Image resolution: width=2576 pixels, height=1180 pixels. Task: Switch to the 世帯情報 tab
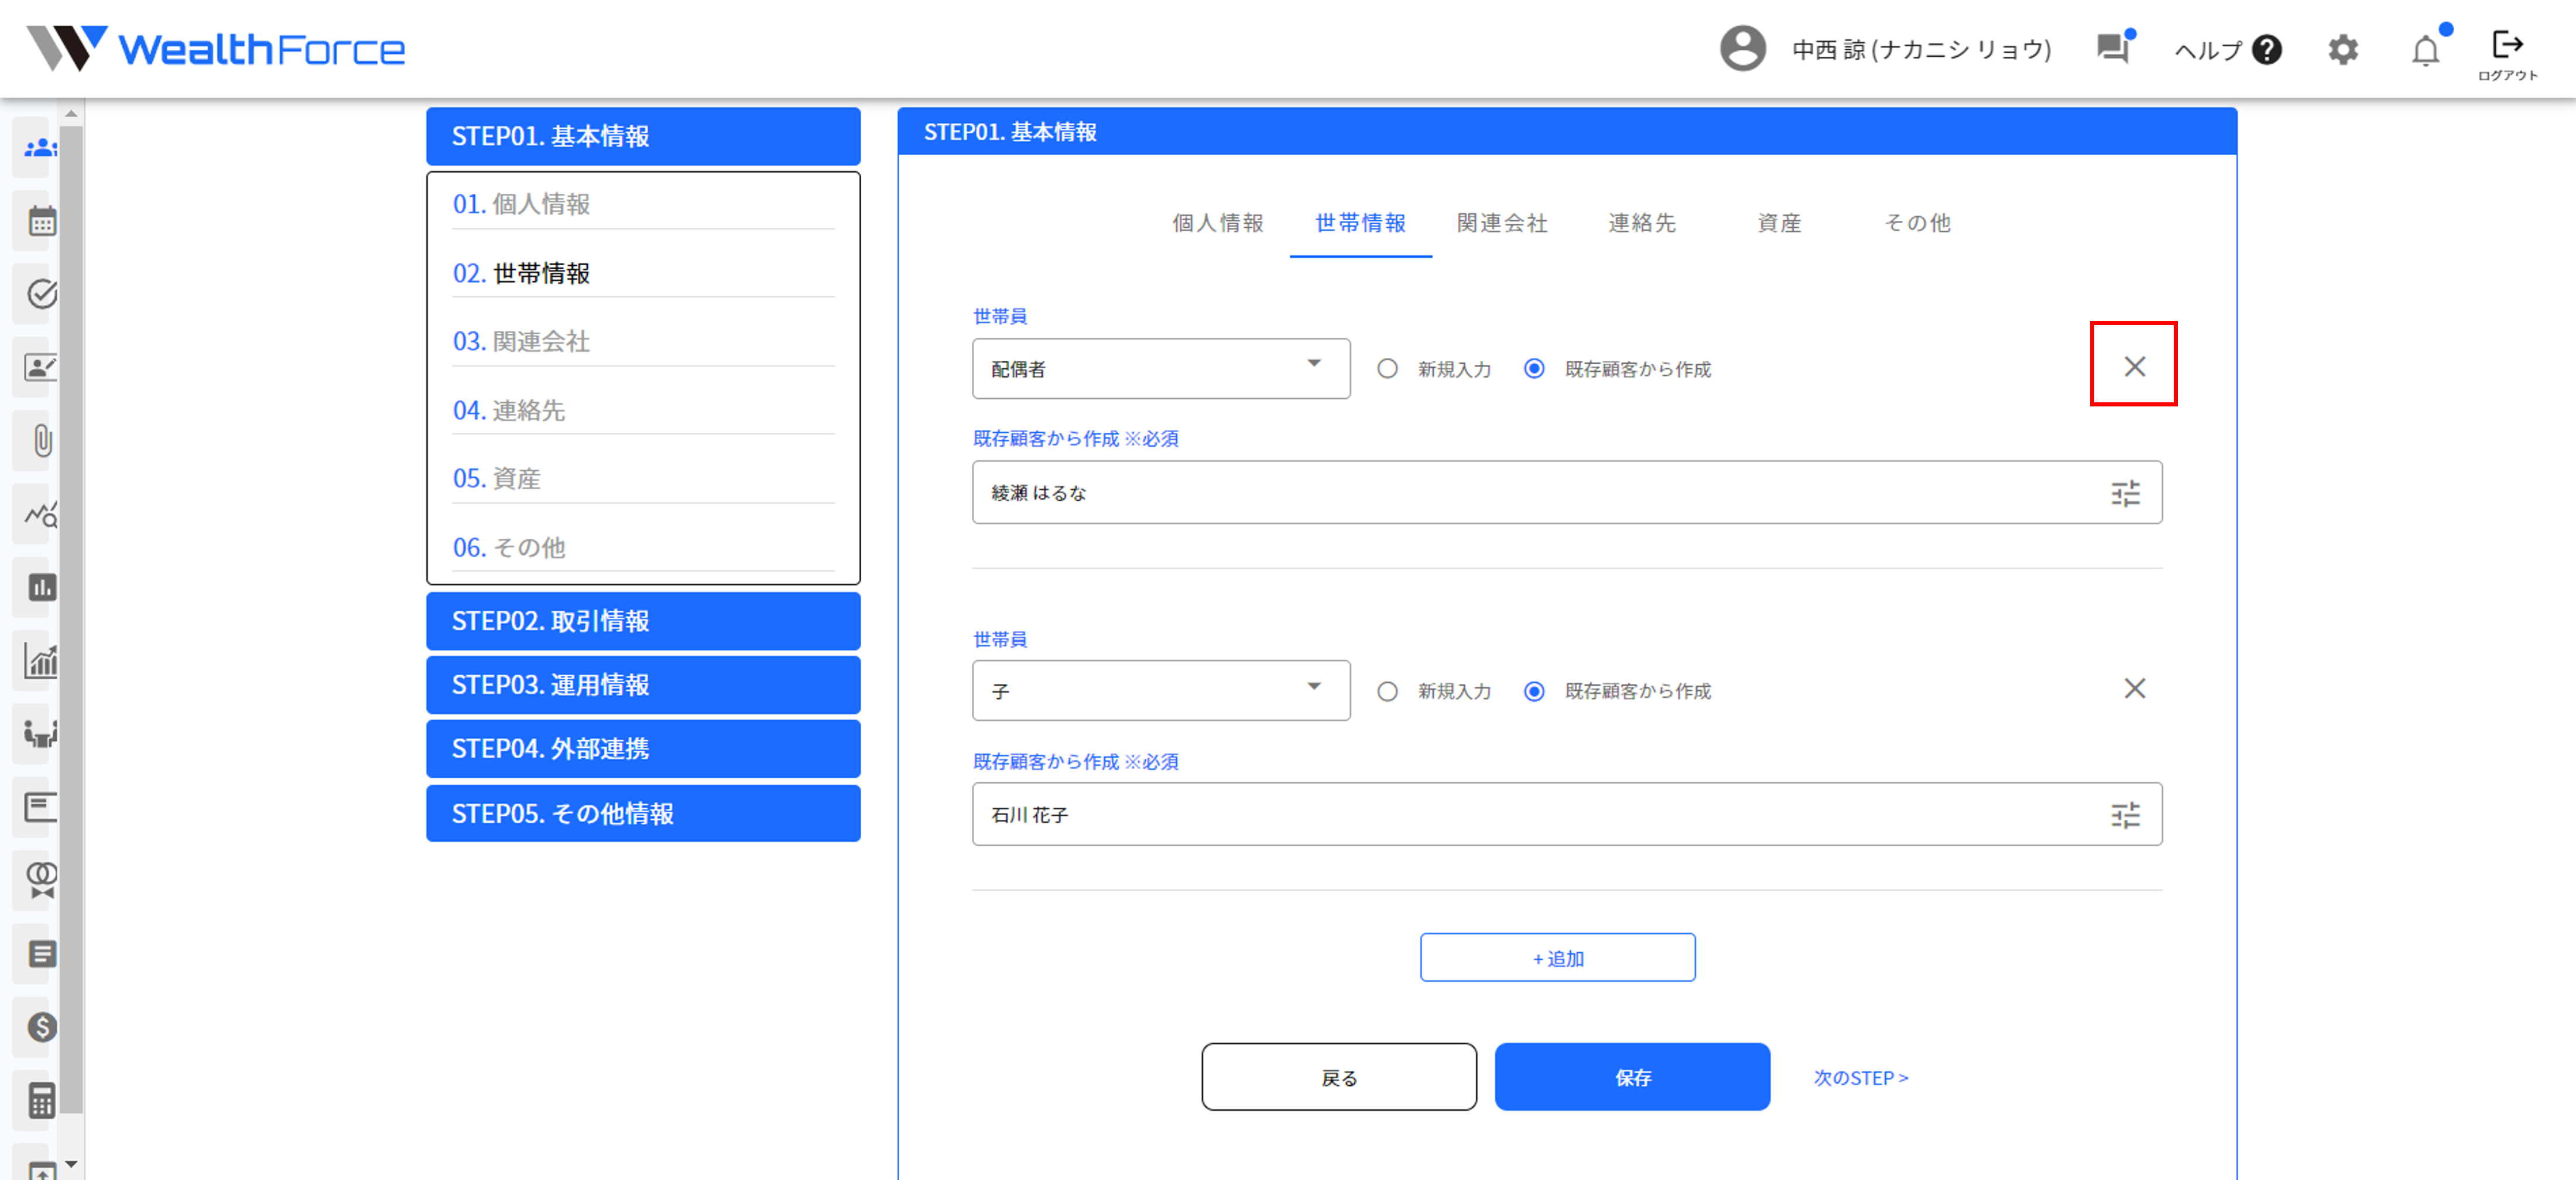coord(1360,223)
